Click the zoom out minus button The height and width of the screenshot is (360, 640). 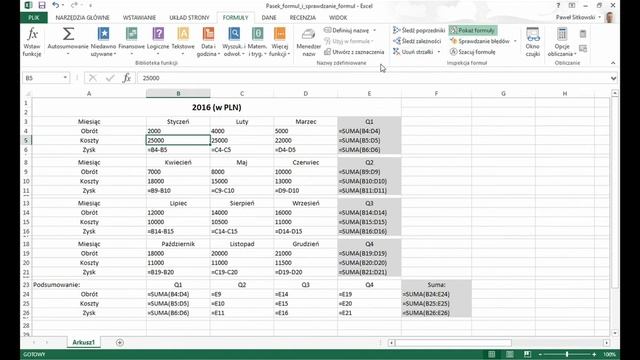click(540, 354)
